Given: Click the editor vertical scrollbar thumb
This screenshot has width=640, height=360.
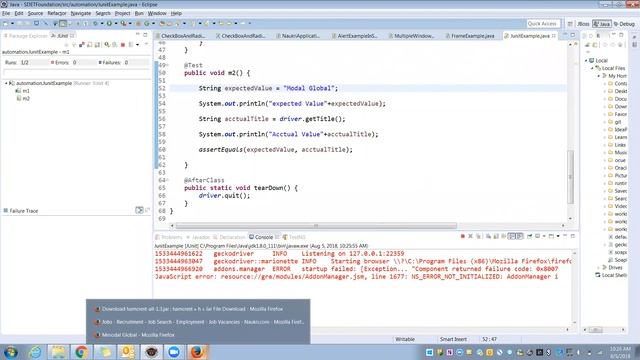Looking at the screenshot, I should click(x=571, y=177).
